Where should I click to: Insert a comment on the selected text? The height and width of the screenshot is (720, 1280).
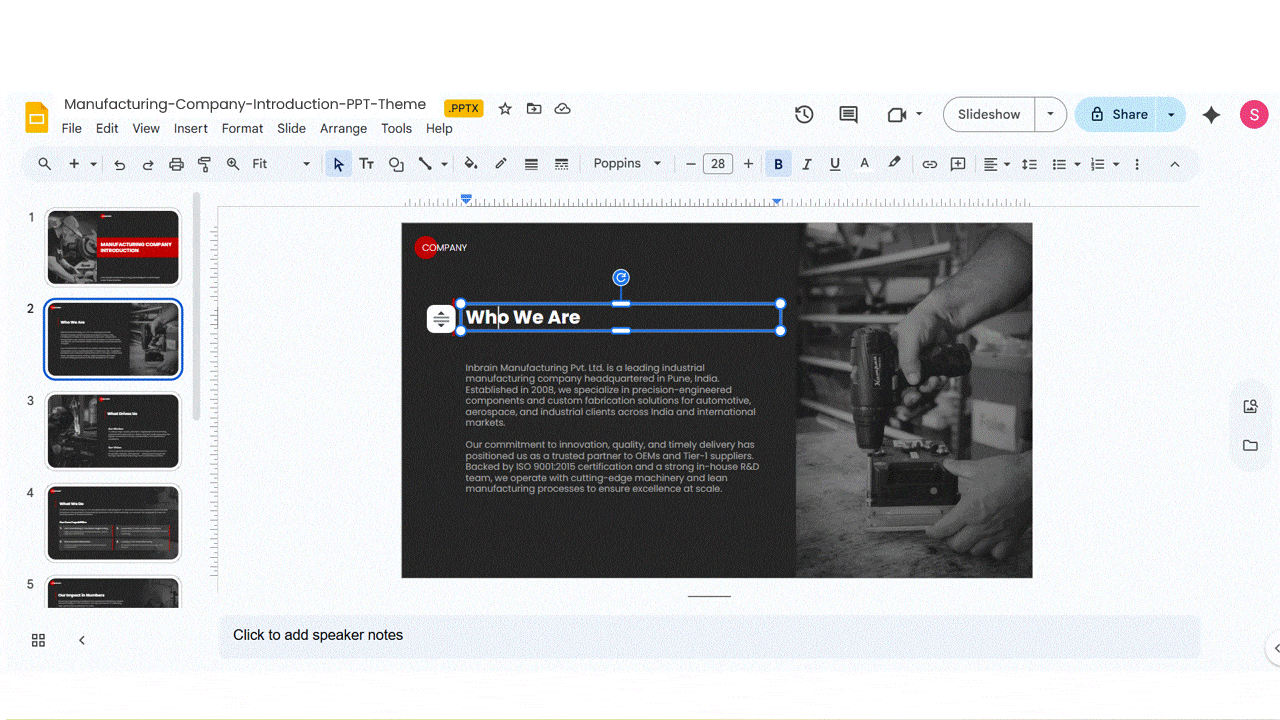[957, 163]
